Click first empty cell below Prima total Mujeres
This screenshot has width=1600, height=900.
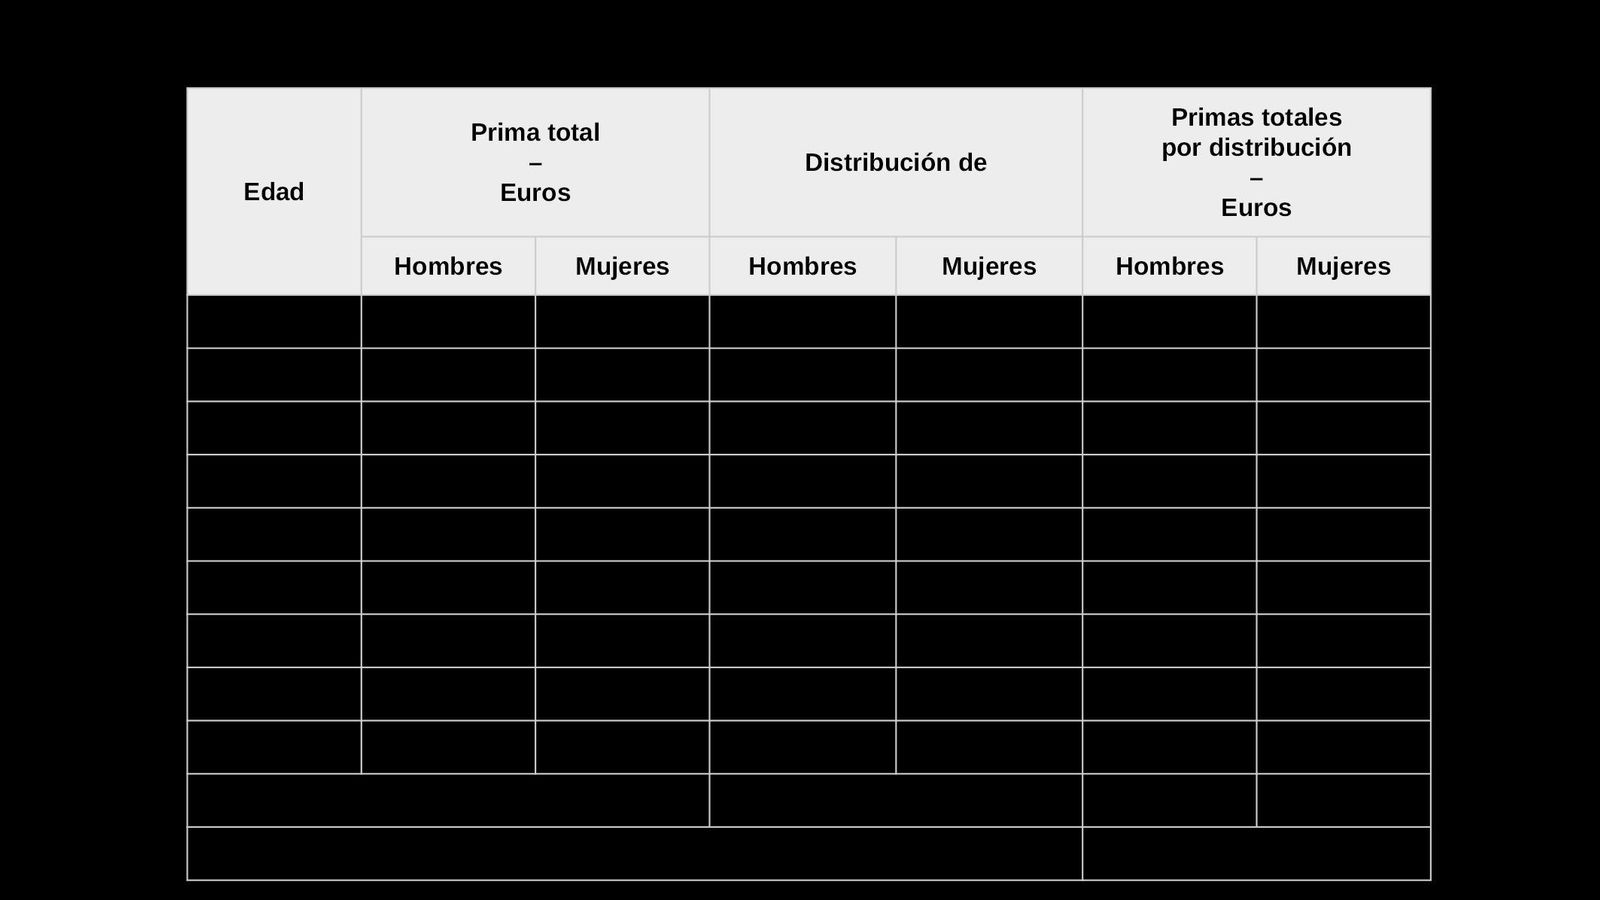pyautogui.click(x=622, y=322)
